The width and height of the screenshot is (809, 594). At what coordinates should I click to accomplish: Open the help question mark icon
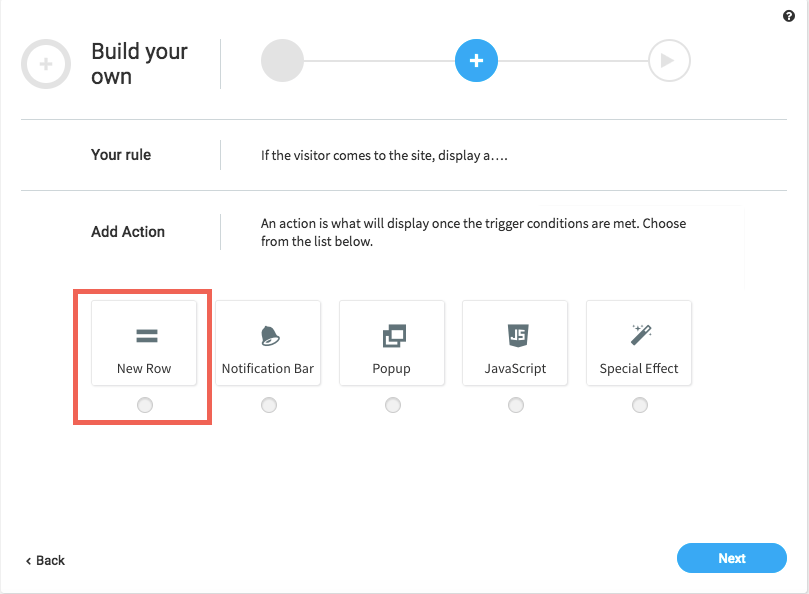pos(788,16)
